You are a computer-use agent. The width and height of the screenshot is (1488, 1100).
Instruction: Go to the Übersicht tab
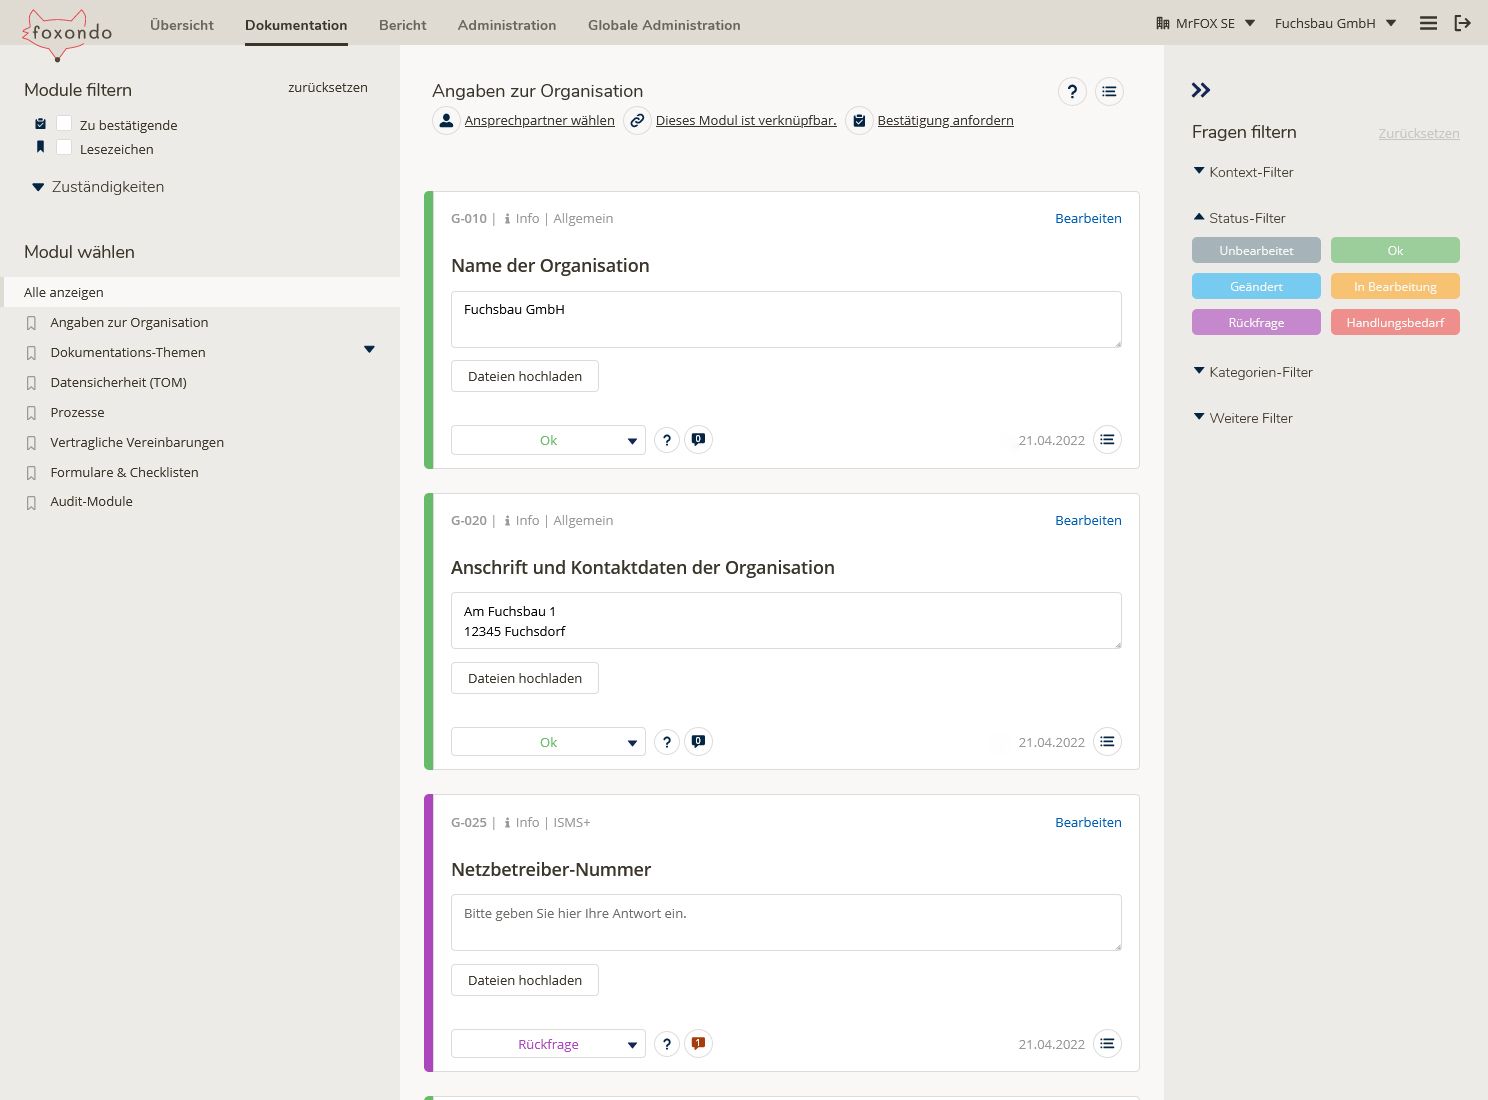pyautogui.click(x=182, y=25)
